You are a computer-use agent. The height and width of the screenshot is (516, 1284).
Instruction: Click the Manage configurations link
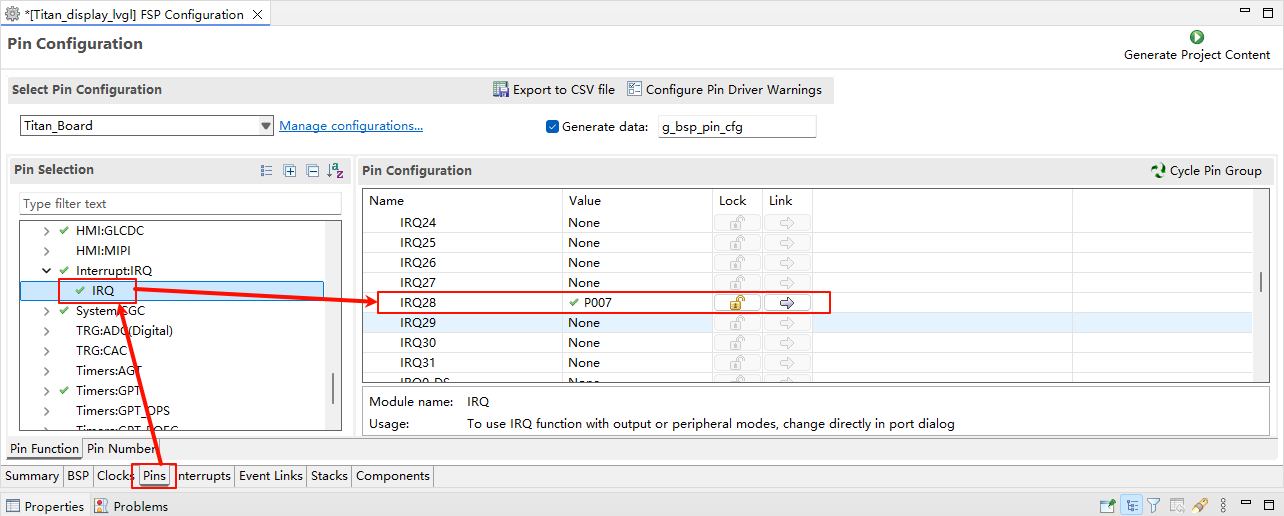point(350,126)
